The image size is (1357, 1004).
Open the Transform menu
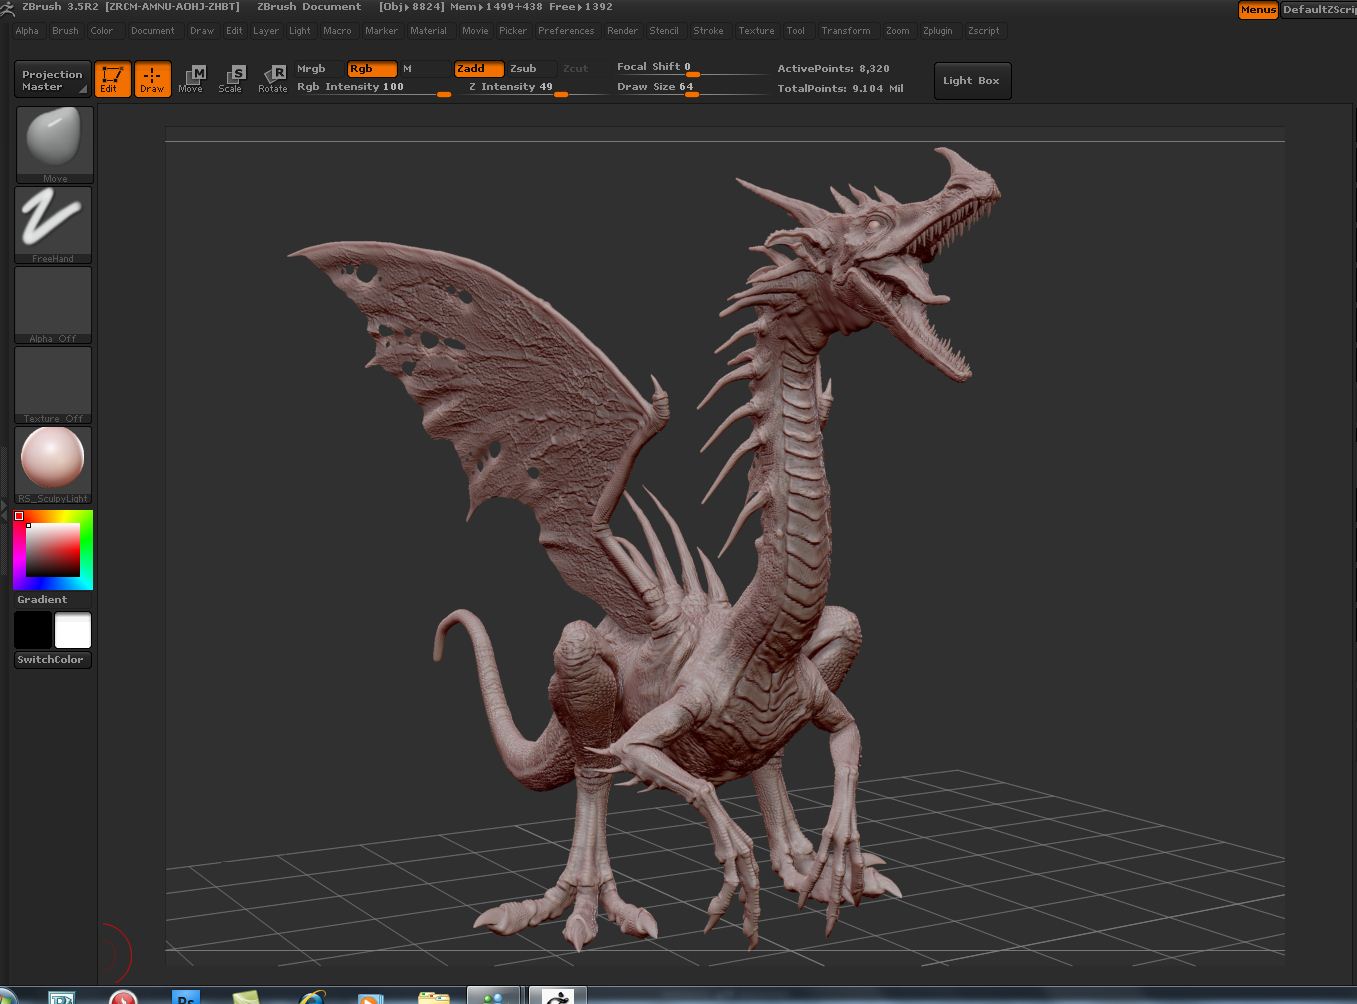(x=846, y=31)
